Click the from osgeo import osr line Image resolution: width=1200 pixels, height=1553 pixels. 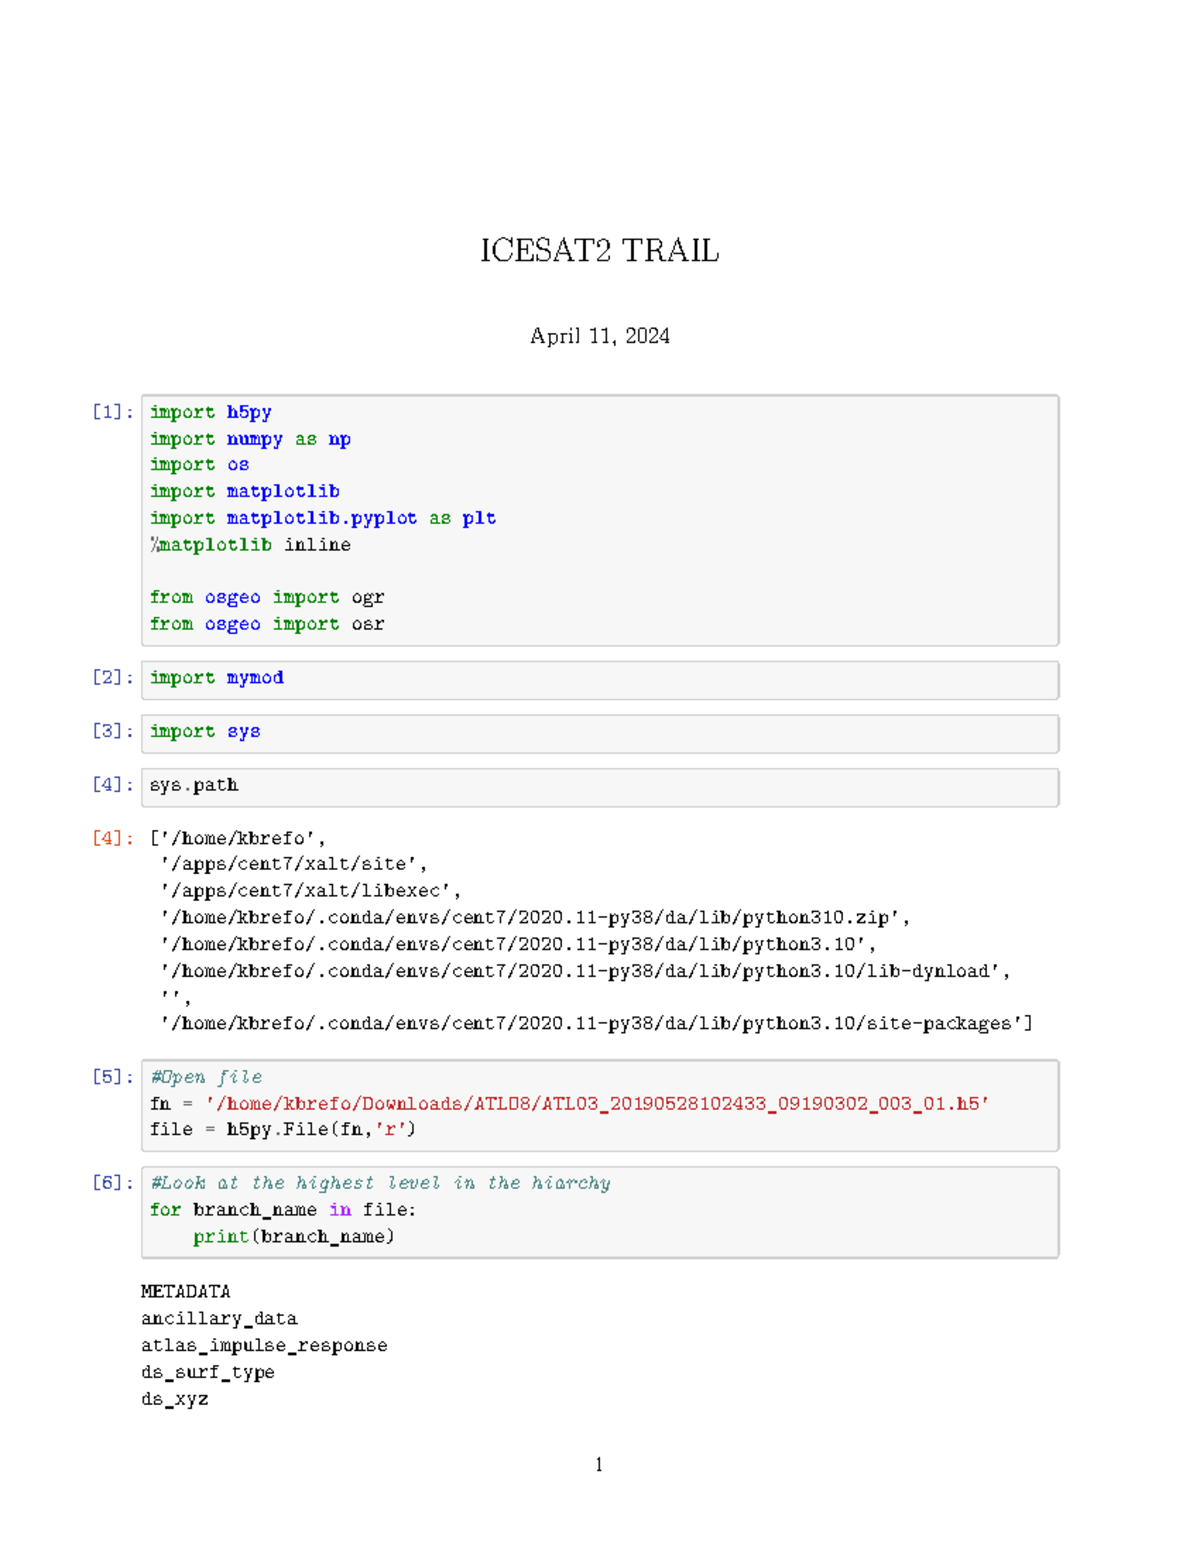click(267, 624)
